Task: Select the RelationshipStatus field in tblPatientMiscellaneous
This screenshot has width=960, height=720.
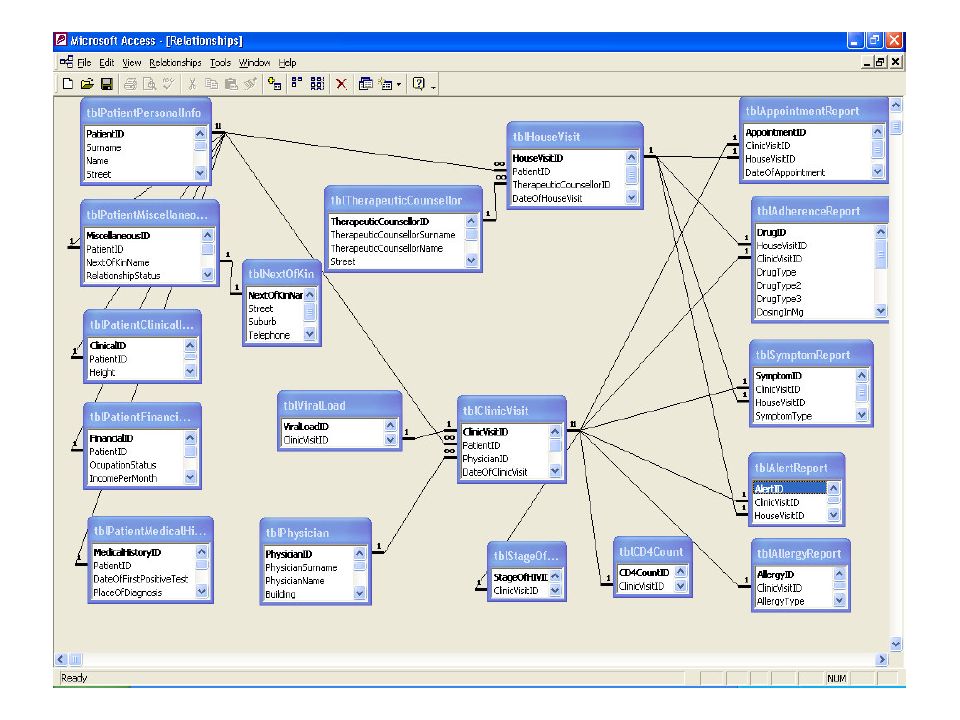Action: tap(123, 276)
